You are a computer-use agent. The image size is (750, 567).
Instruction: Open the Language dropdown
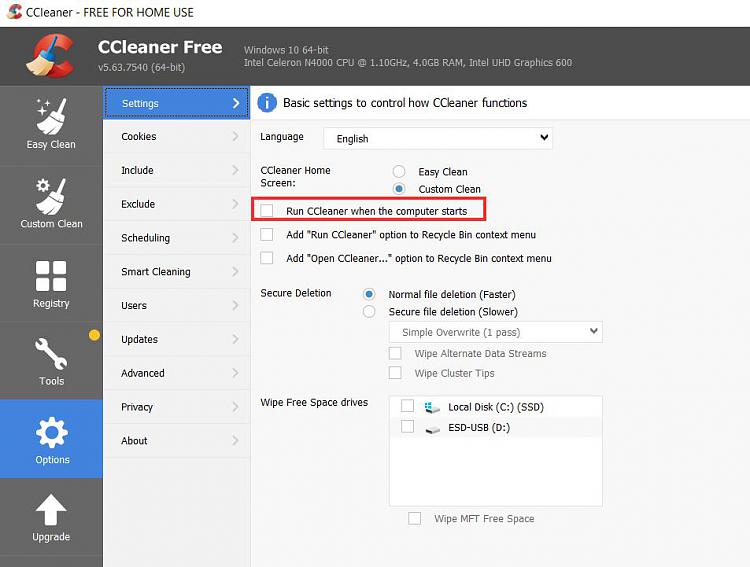tap(438, 138)
